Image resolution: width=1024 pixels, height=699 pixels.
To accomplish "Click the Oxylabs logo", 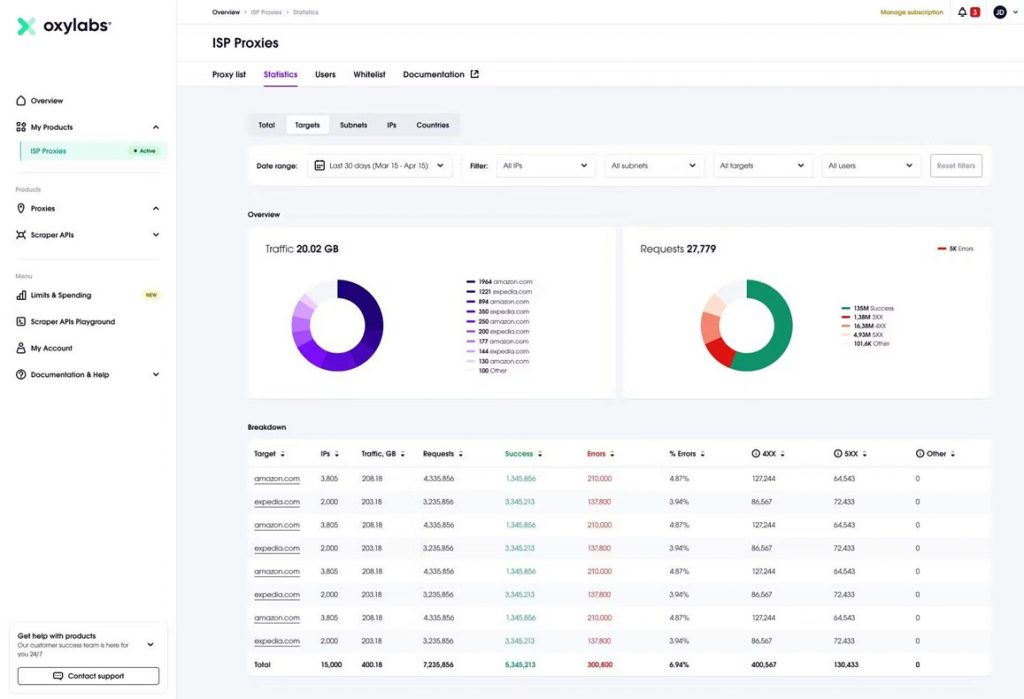I will [63, 26].
